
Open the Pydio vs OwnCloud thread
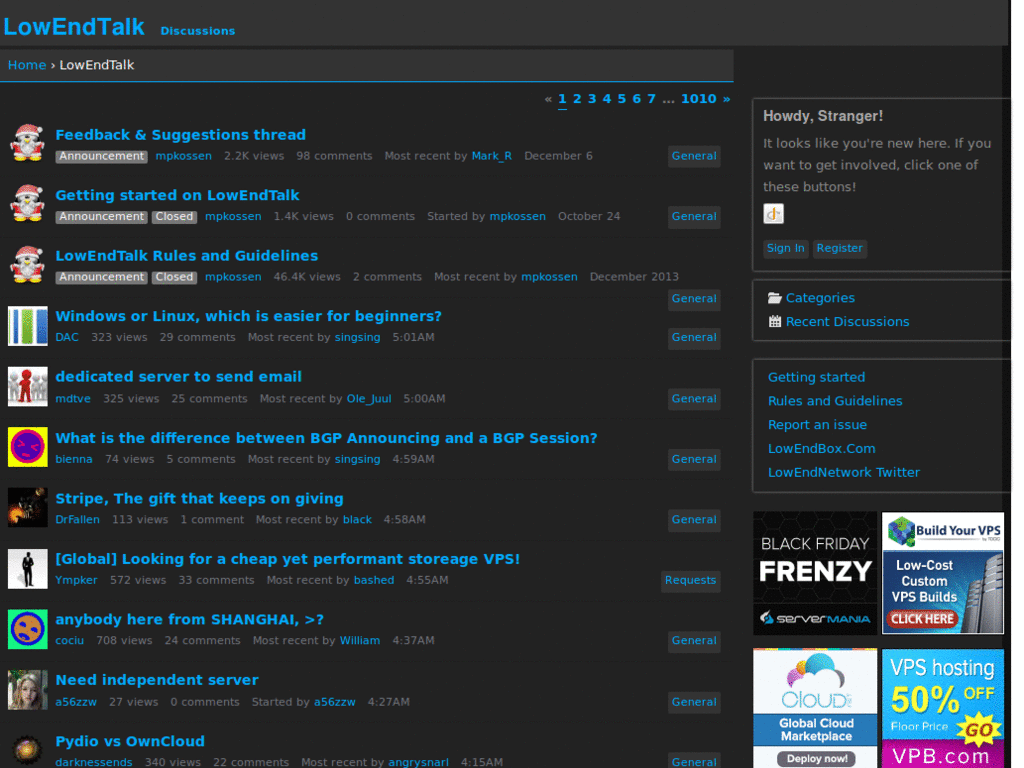(130, 741)
